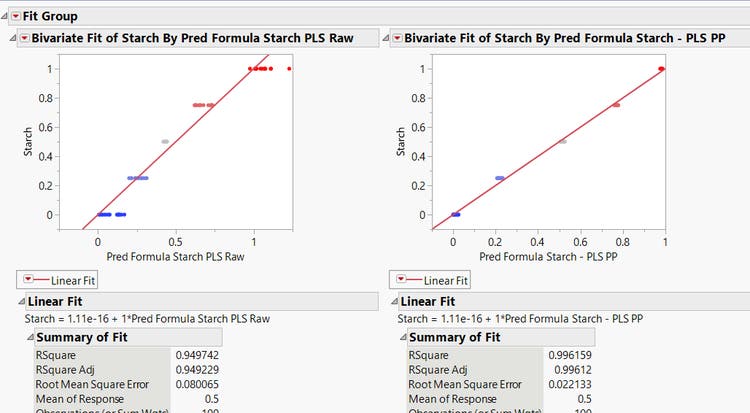Open red triangle menu for PLS PP bivariate fit
Viewport: 750px width, 413px height.
coord(397,38)
